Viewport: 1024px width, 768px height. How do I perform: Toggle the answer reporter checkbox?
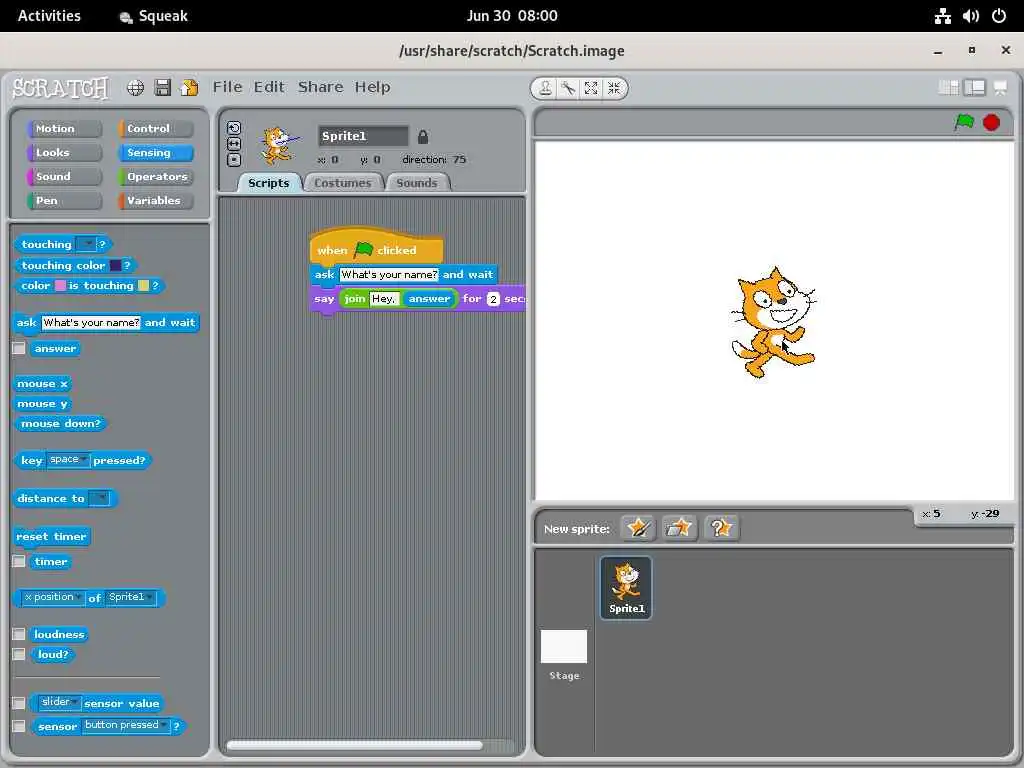[19, 348]
